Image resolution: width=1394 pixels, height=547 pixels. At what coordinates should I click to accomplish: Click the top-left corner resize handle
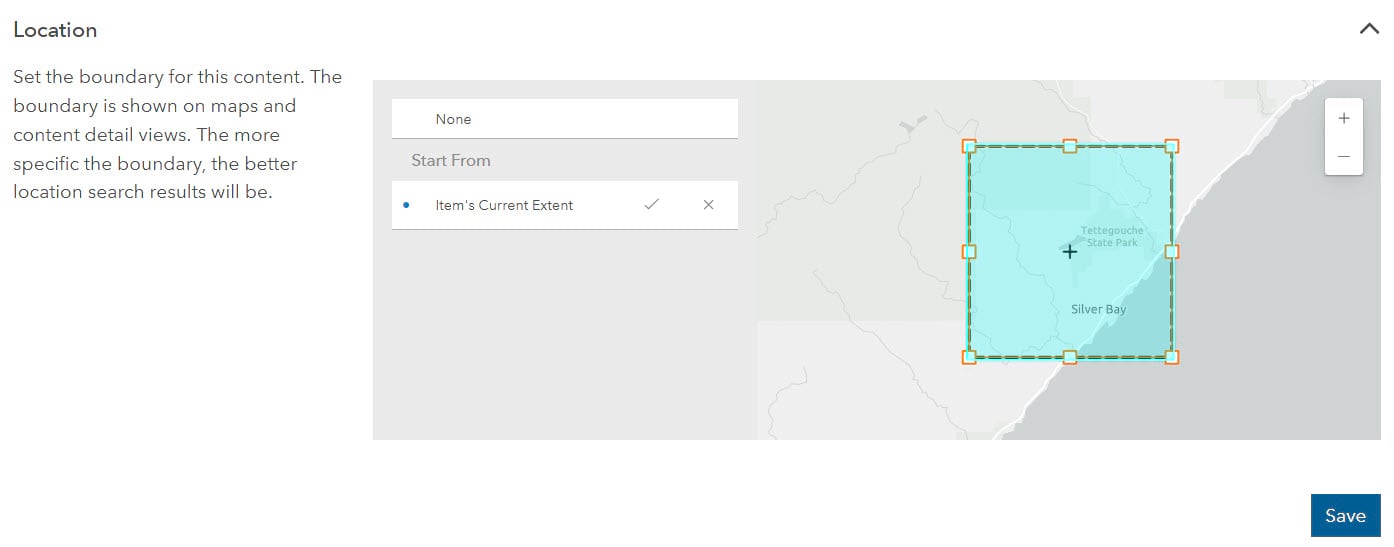(x=969, y=146)
